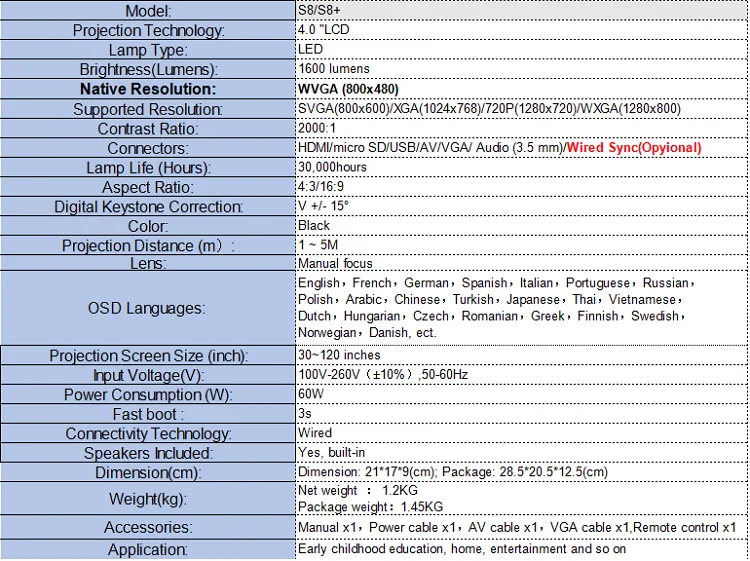
Task: Click the 1 ~ 5M value
Action: [318, 245]
